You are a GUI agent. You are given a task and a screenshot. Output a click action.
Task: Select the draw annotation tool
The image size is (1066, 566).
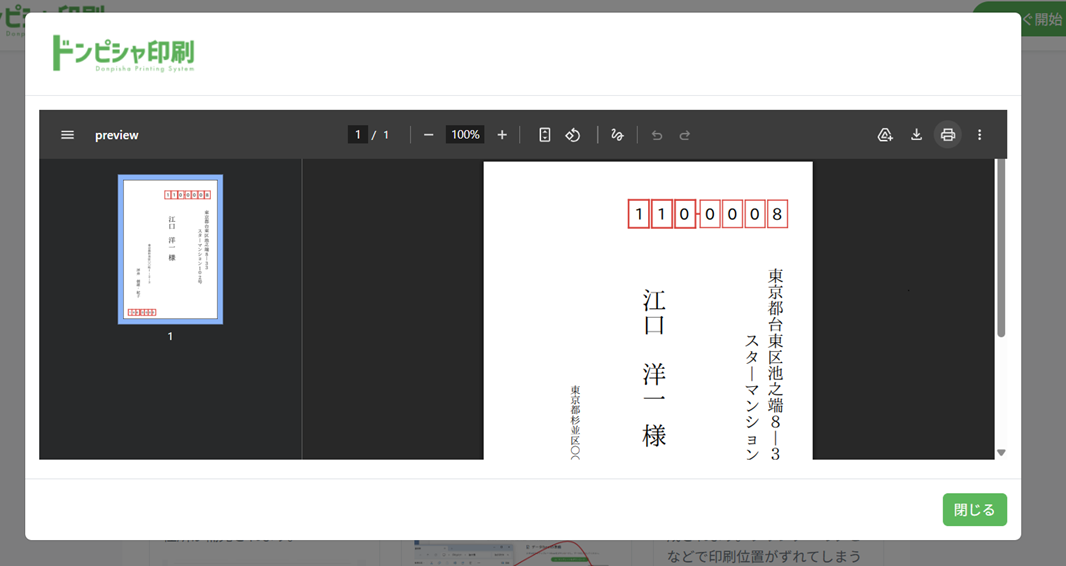click(x=617, y=135)
